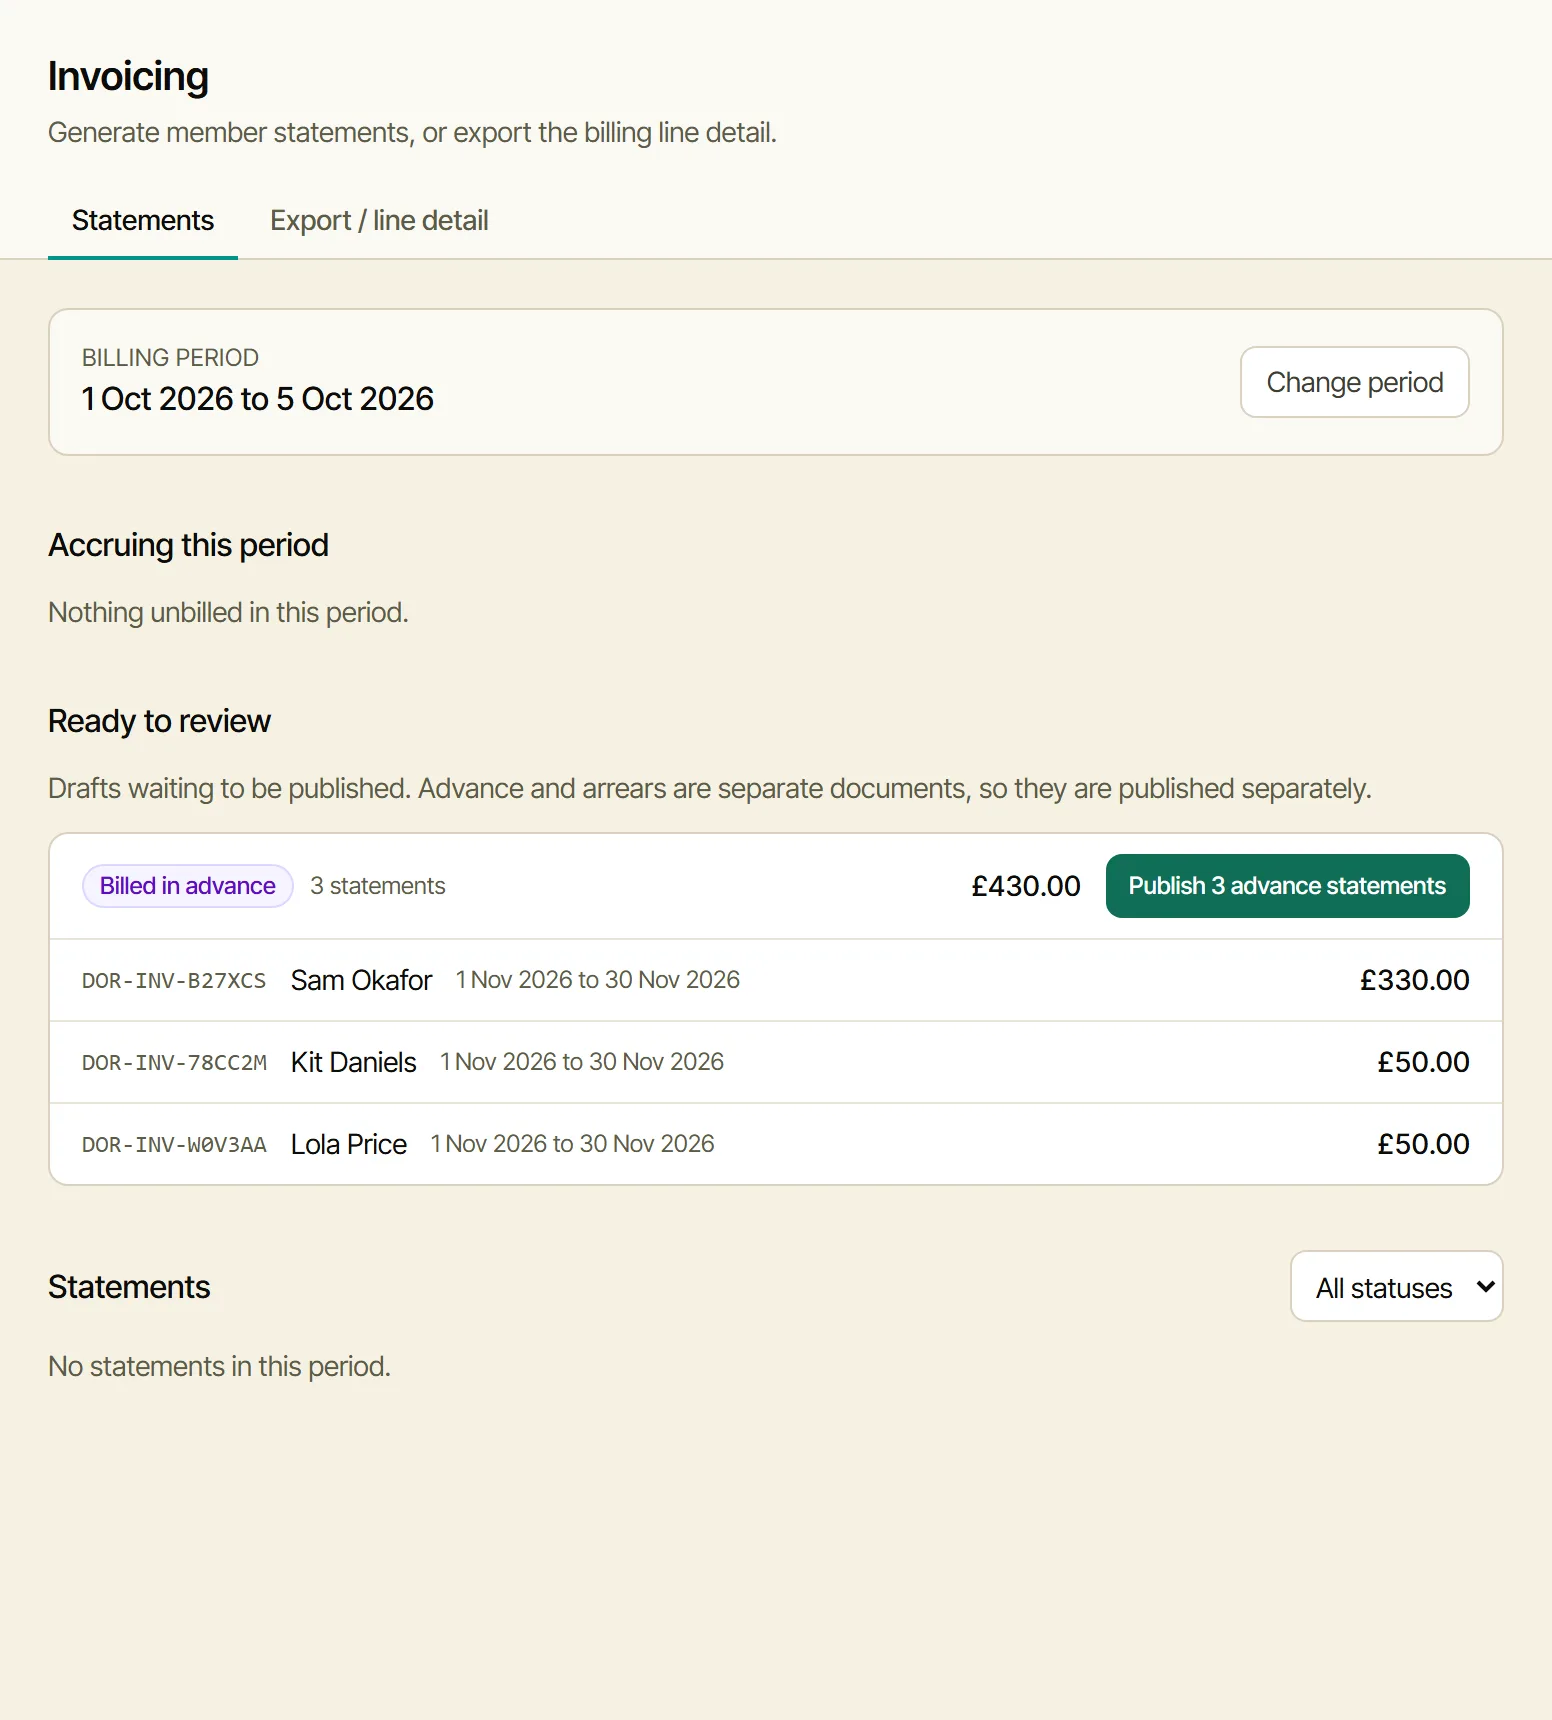Open invoice DOR-INV-B27XCS
The height and width of the screenshot is (1720, 1552).
174,980
